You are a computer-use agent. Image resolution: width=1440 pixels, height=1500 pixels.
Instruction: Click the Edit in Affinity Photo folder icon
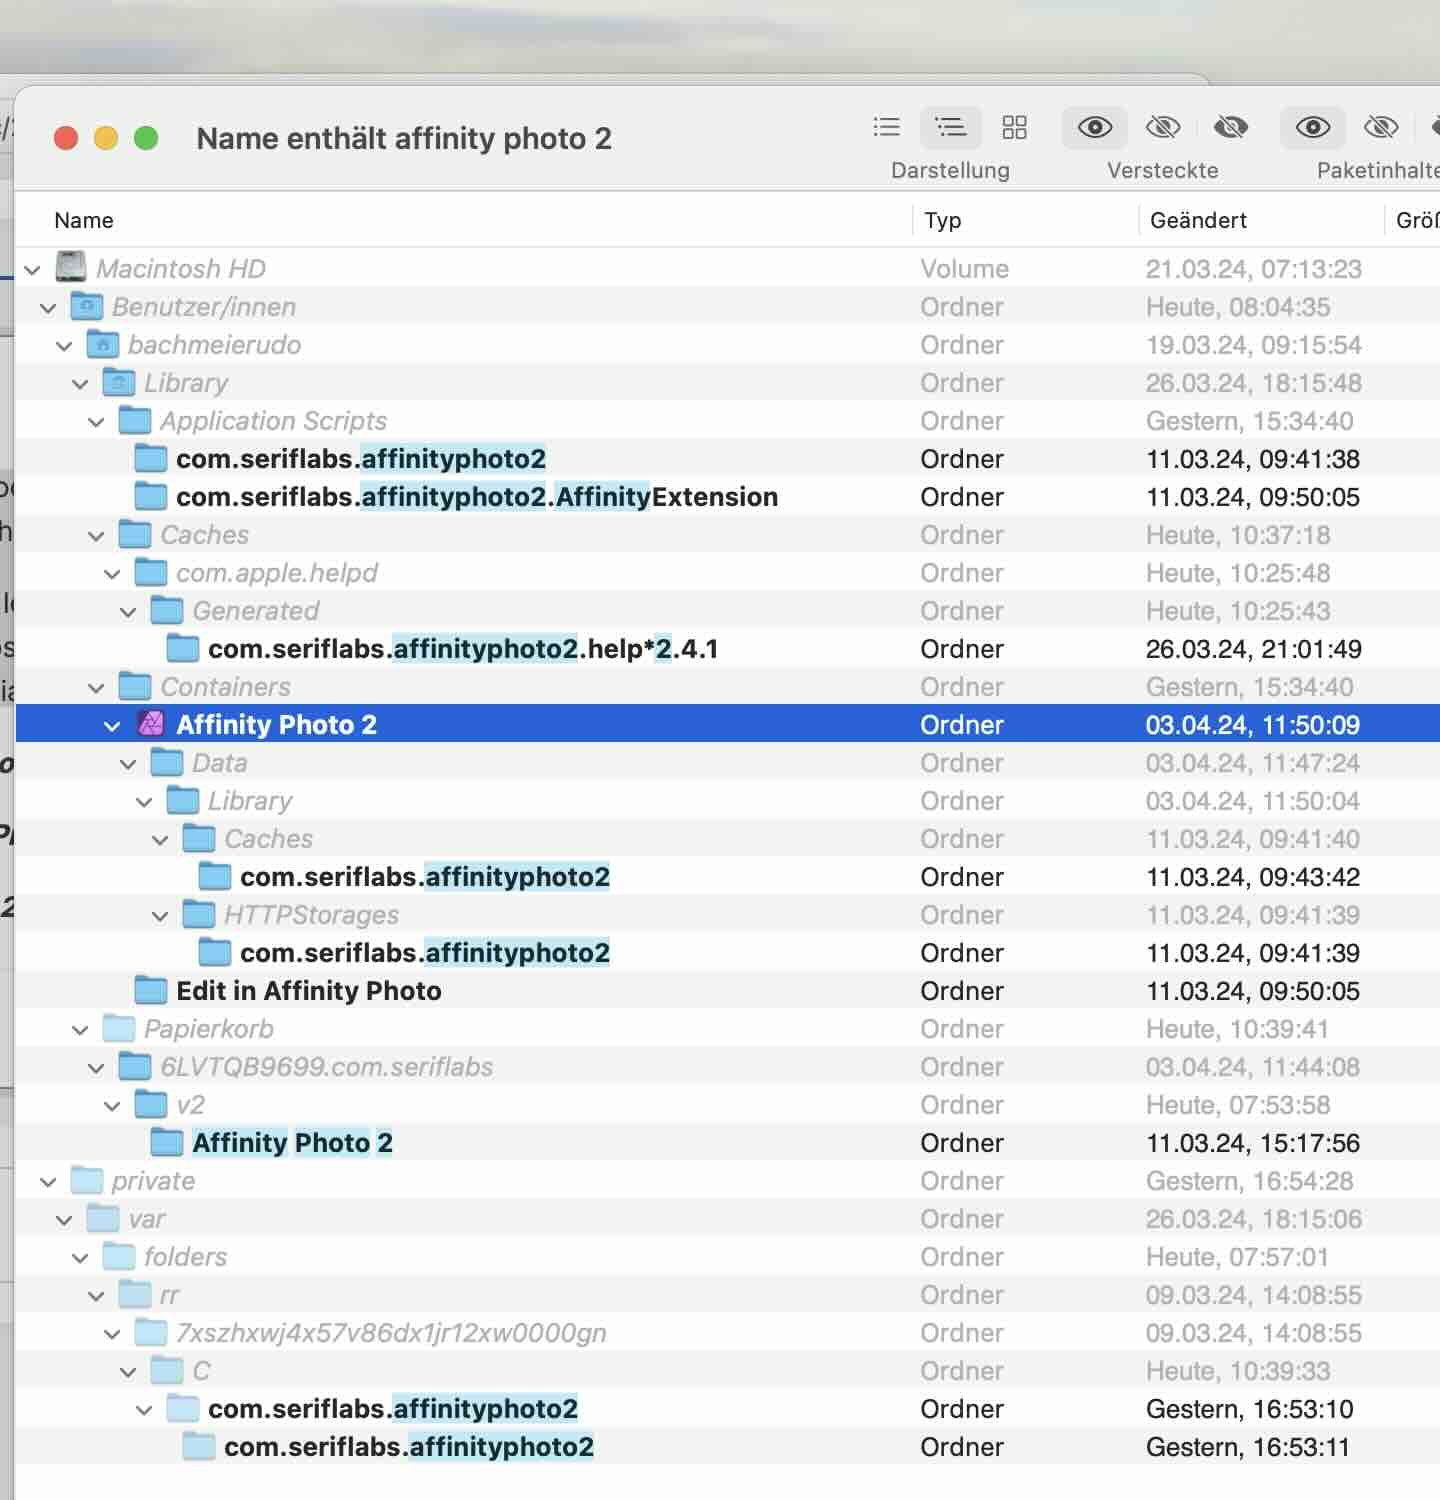[151, 990]
